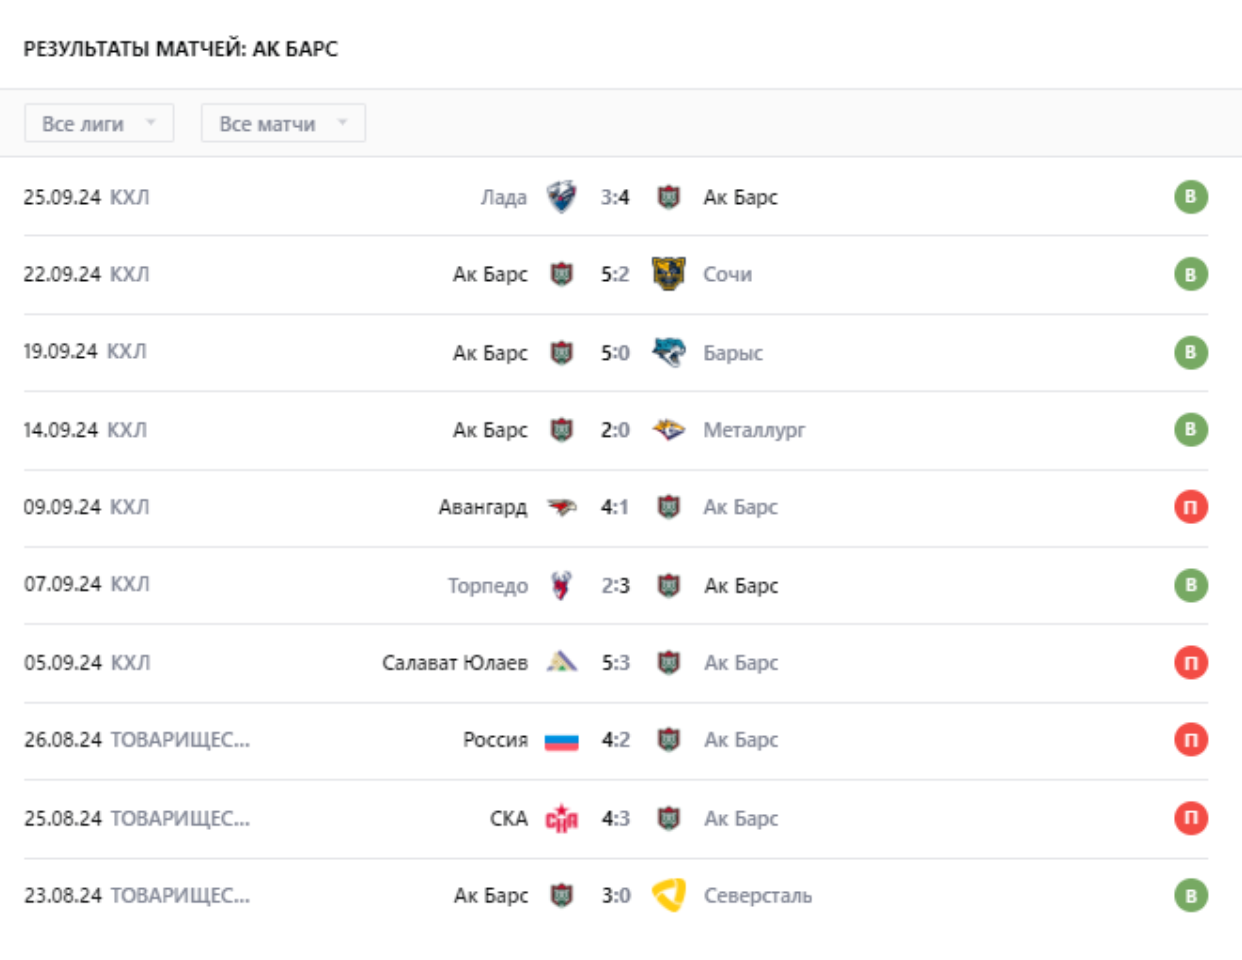1242x960 pixels.
Task: Click the Авангард team logo
Action: 561,507
